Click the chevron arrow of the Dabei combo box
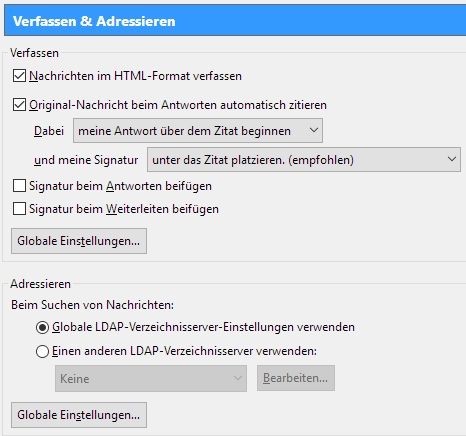 314,130
